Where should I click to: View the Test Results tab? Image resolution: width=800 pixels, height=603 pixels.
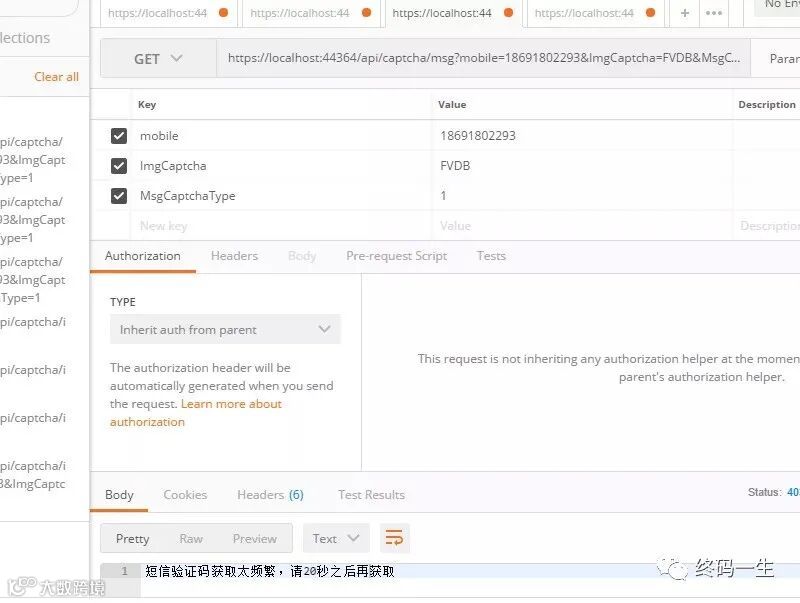pyautogui.click(x=371, y=495)
